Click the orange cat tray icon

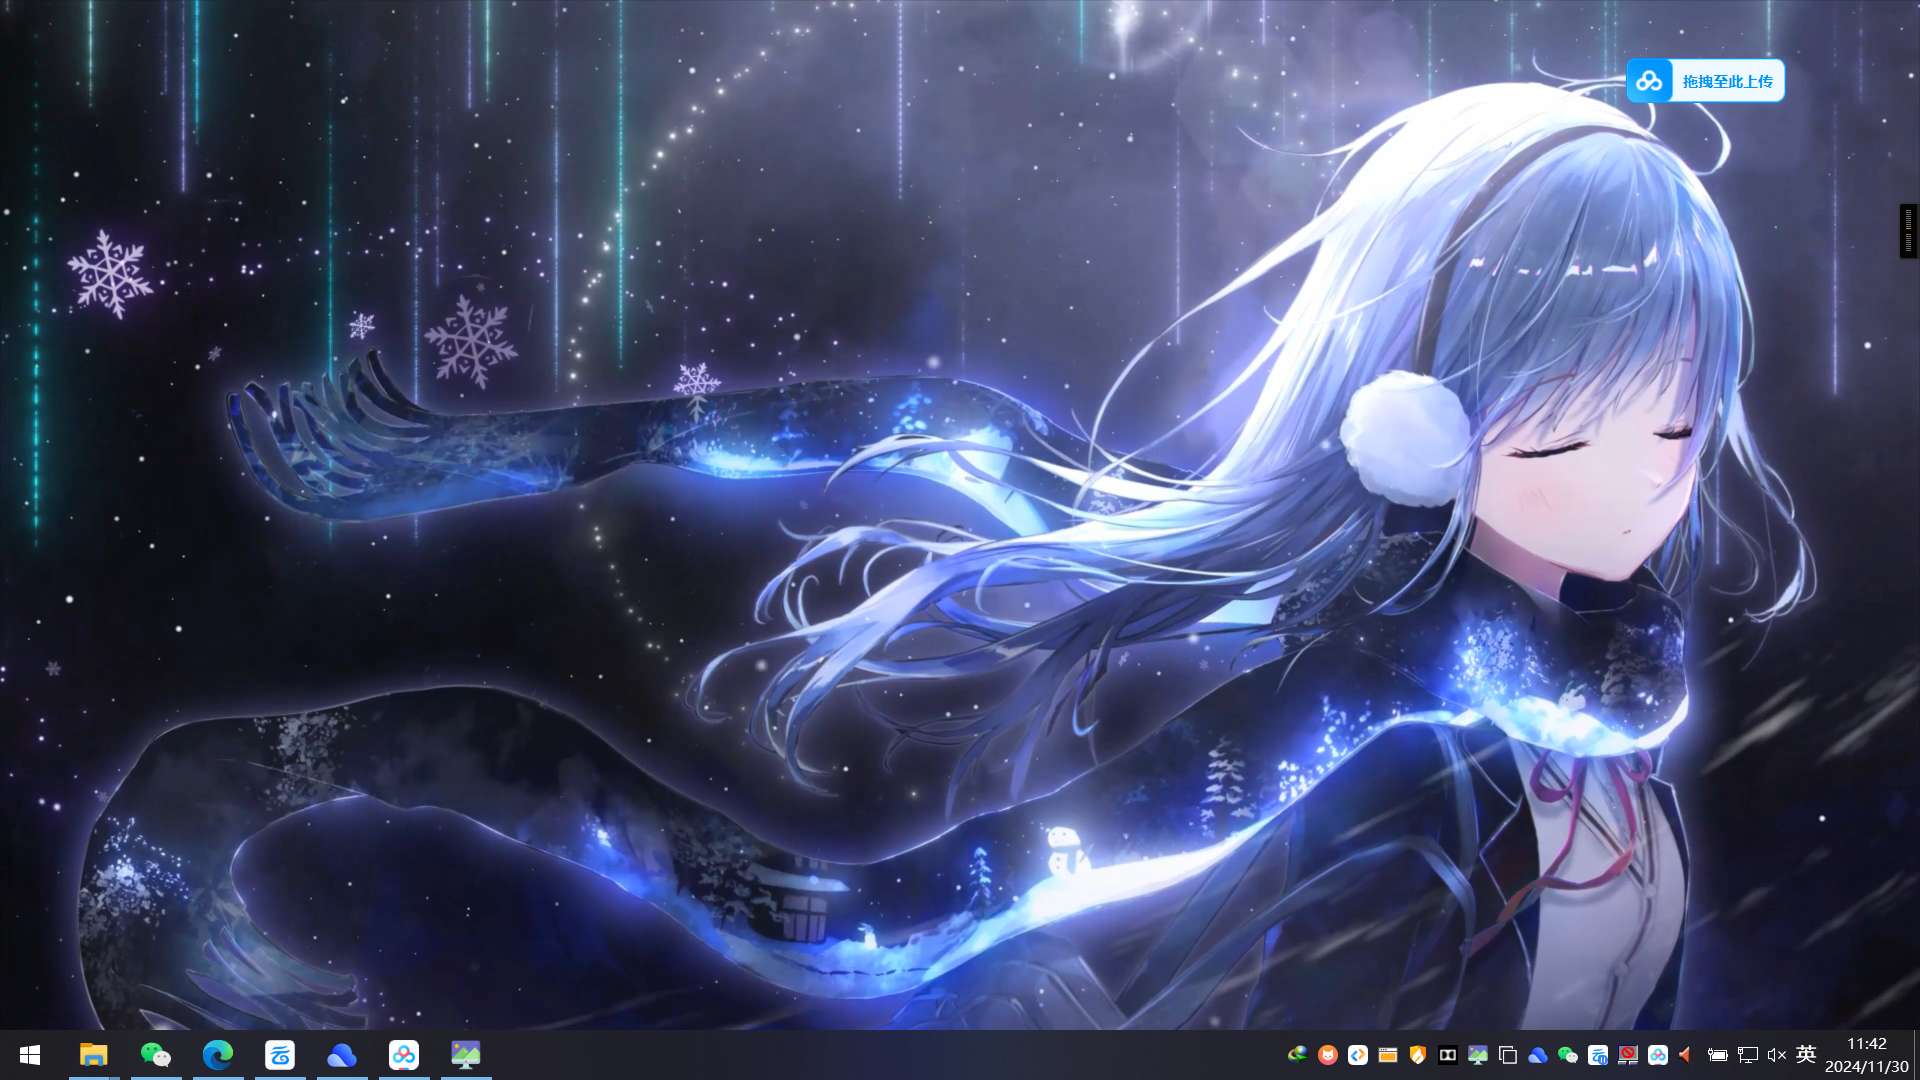pos(1327,1055)
